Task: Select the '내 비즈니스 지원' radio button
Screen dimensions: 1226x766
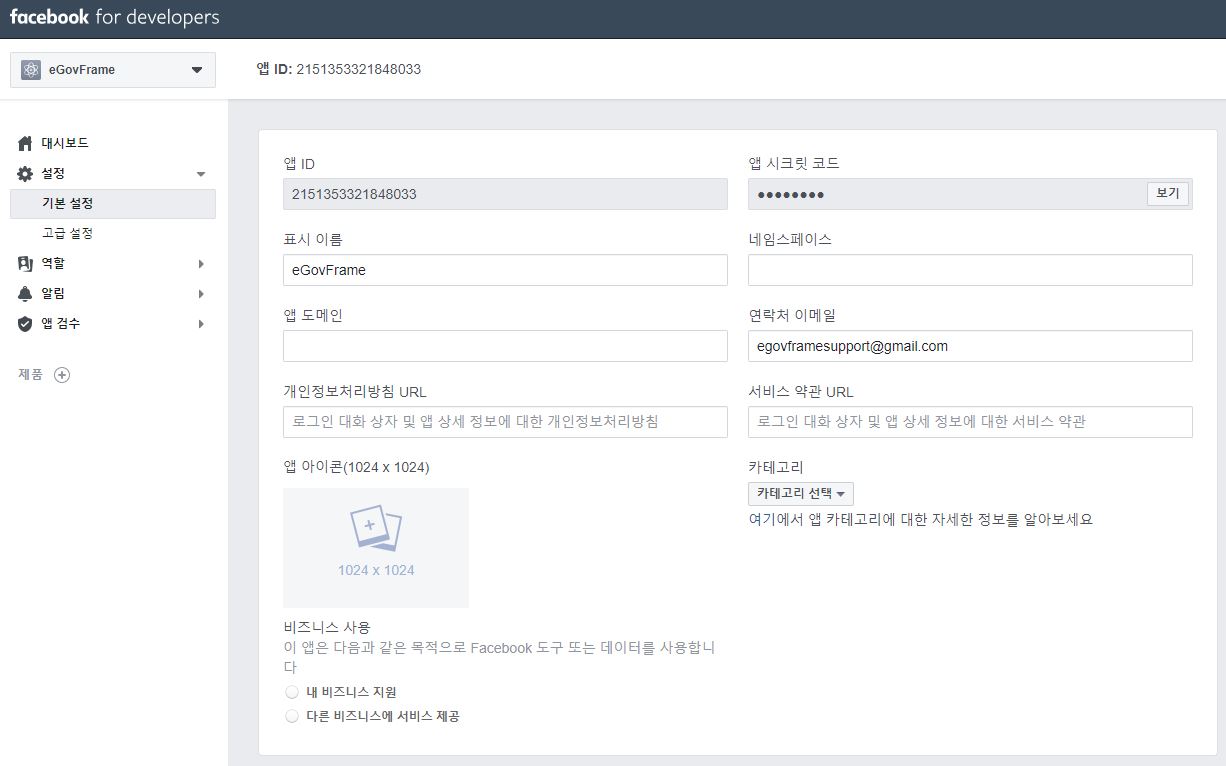Action: 292,692
